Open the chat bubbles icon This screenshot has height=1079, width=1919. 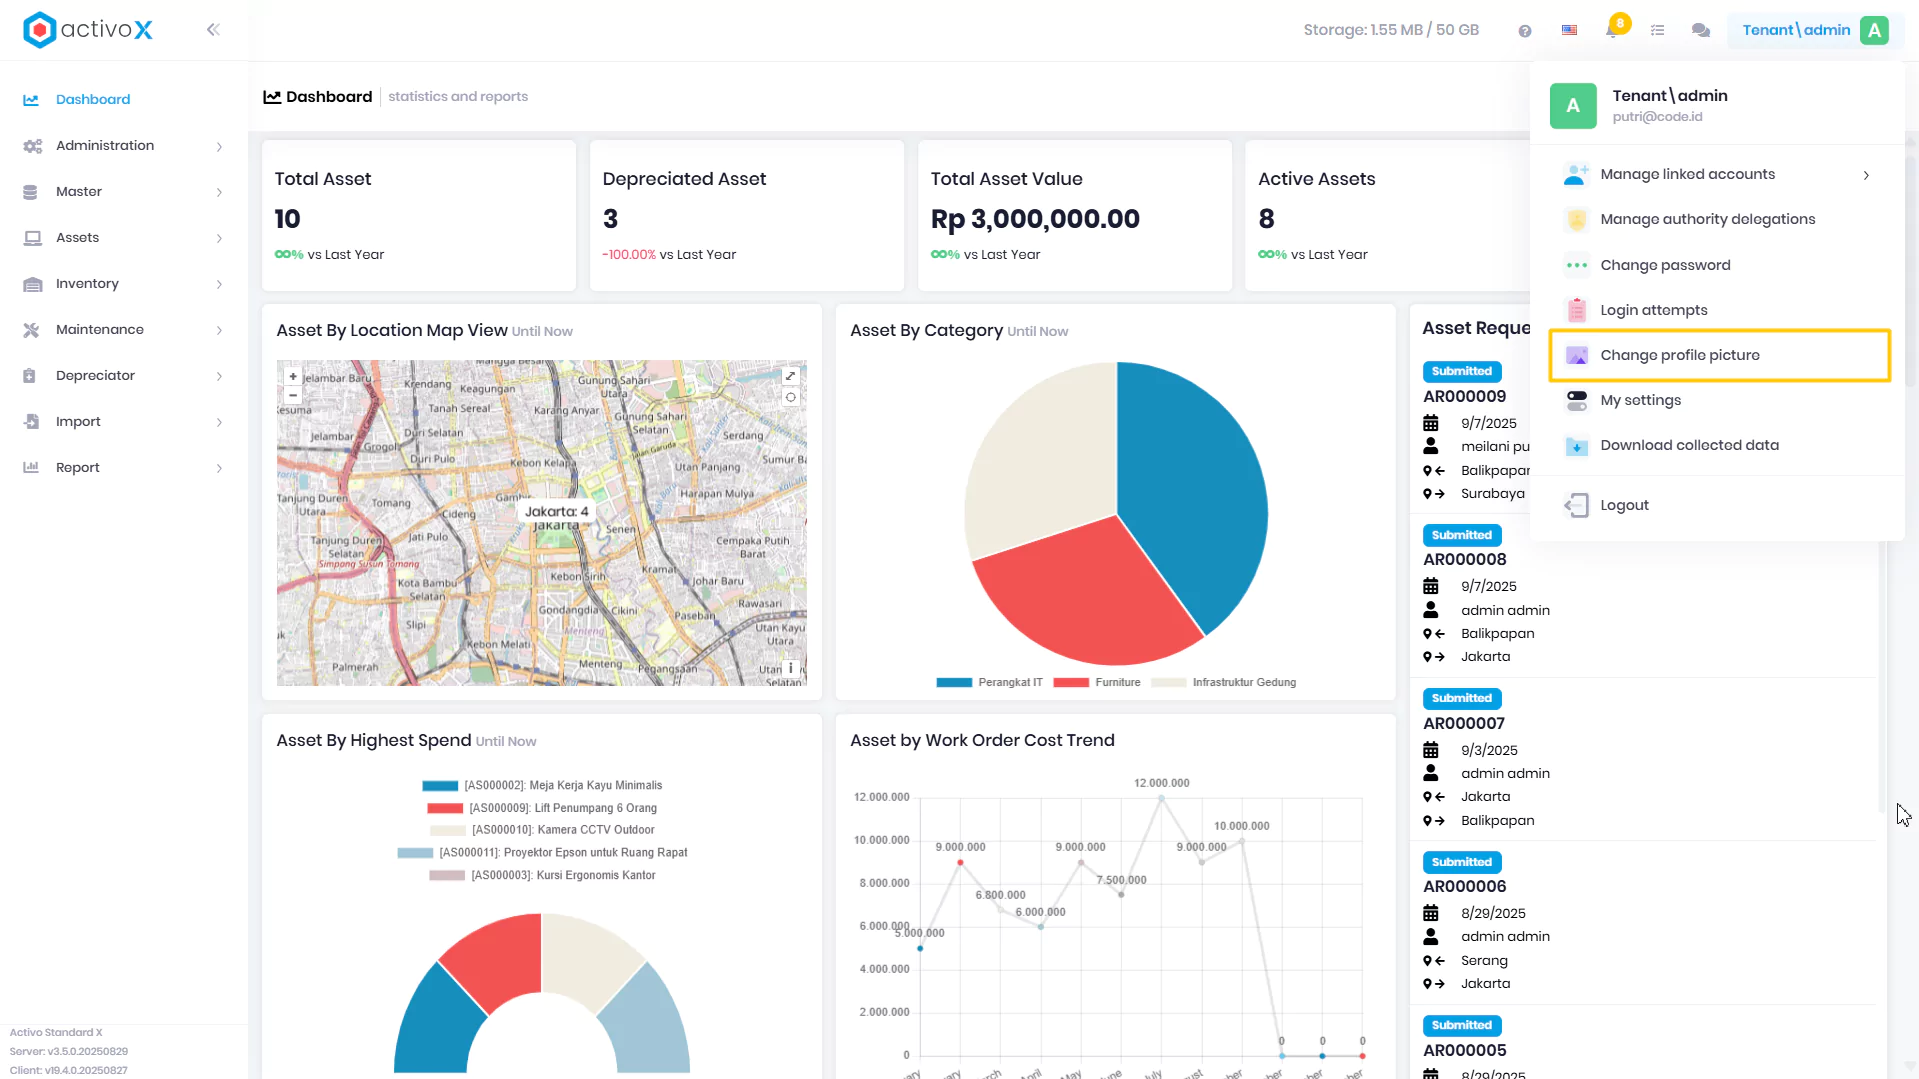click(x=1701, y=31)
